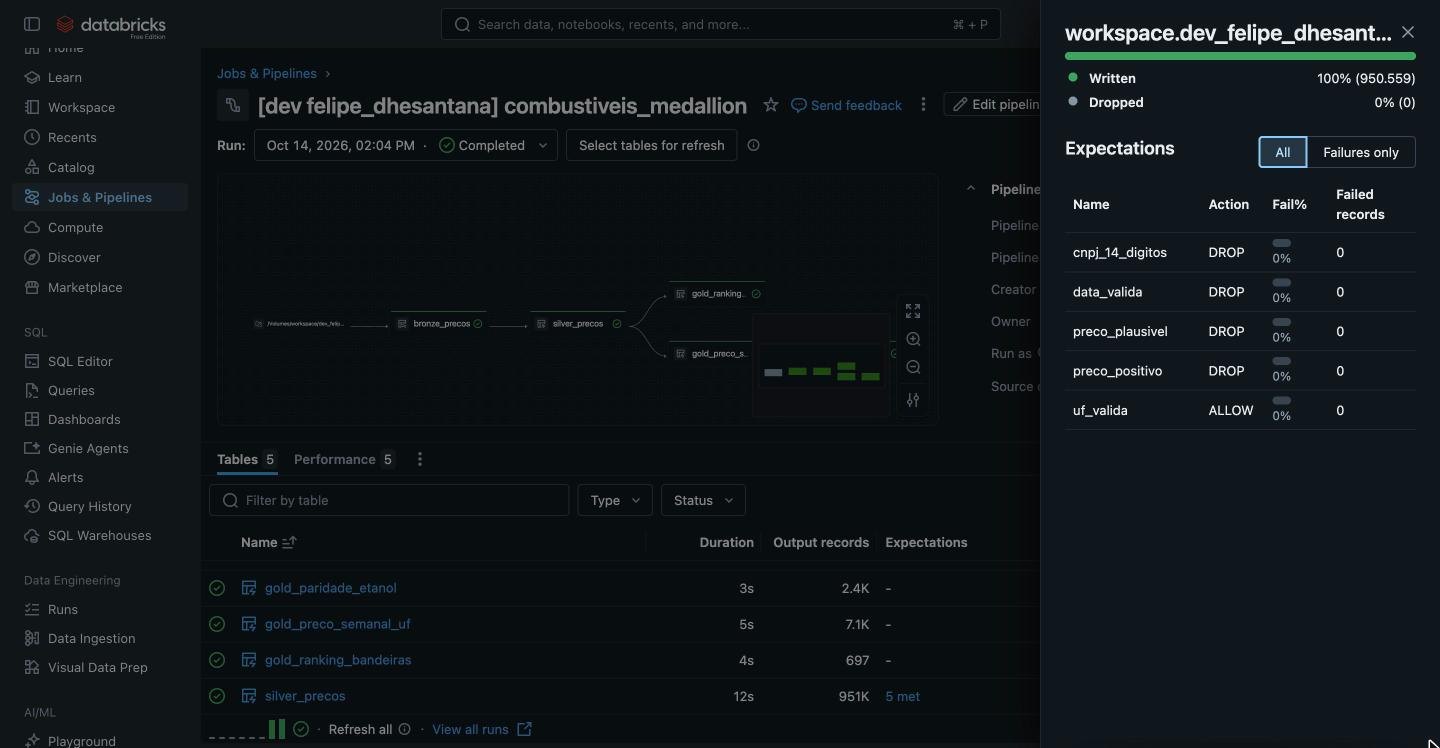The height and width of the screenshot is (748, 1440).
Task: Open the Type filter dropdown
Action: [x=615, y=500]
